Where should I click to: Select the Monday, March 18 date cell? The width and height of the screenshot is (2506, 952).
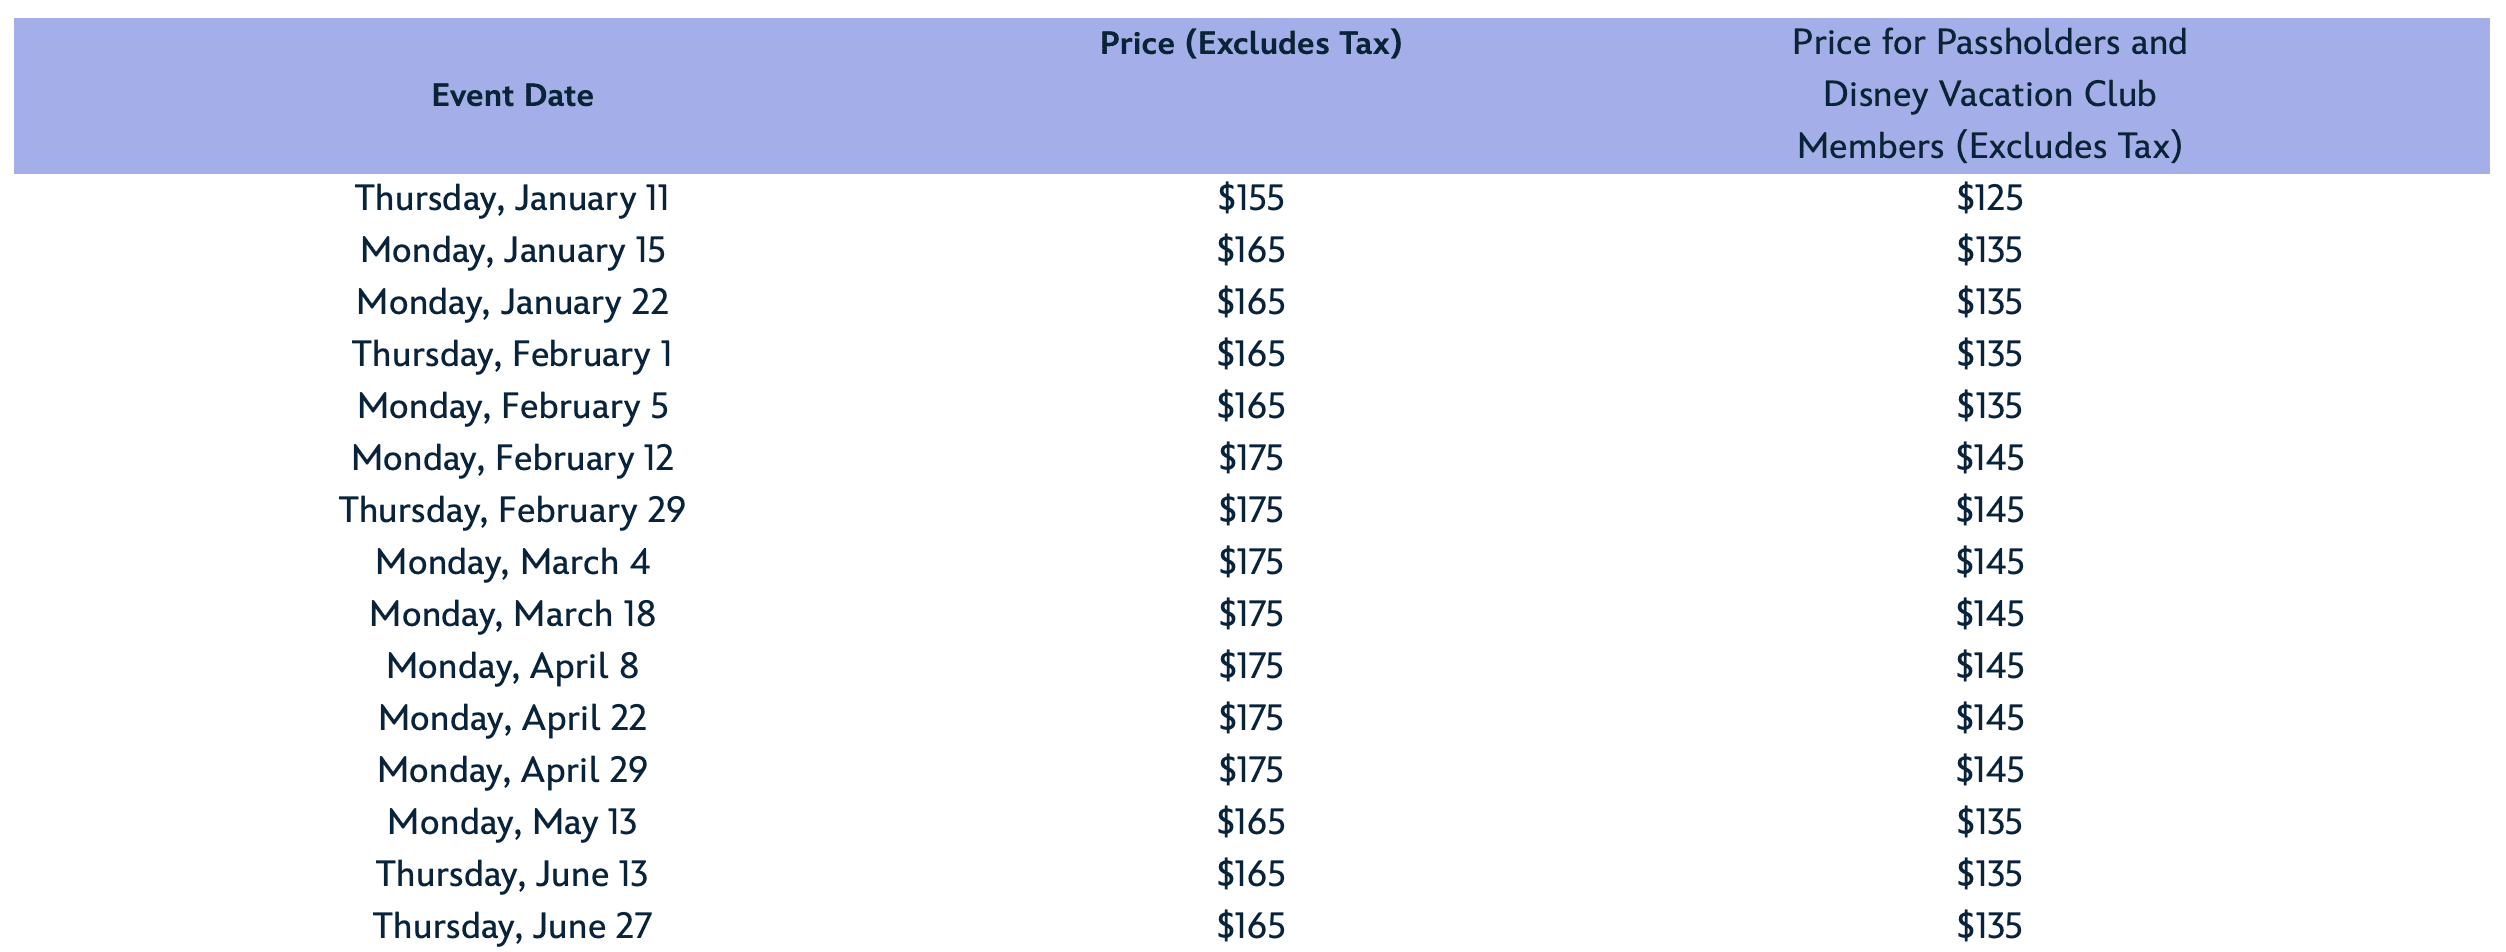click(512, 614)
